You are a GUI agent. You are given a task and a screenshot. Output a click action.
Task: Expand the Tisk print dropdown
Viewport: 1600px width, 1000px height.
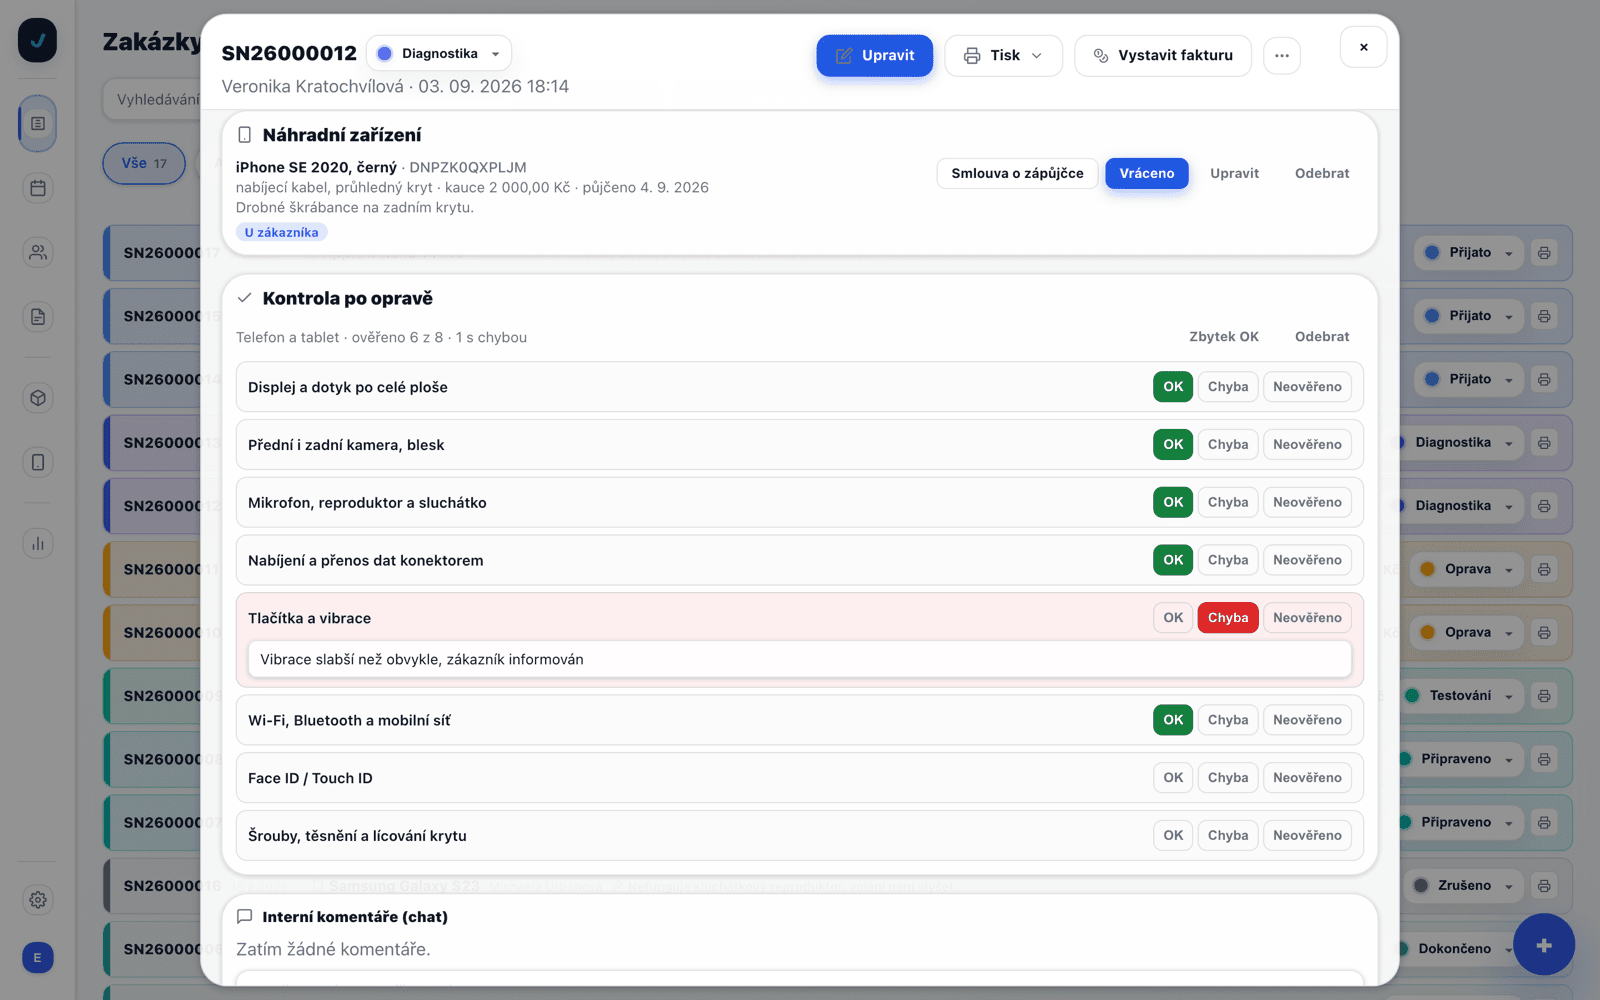click(1003, 56)
